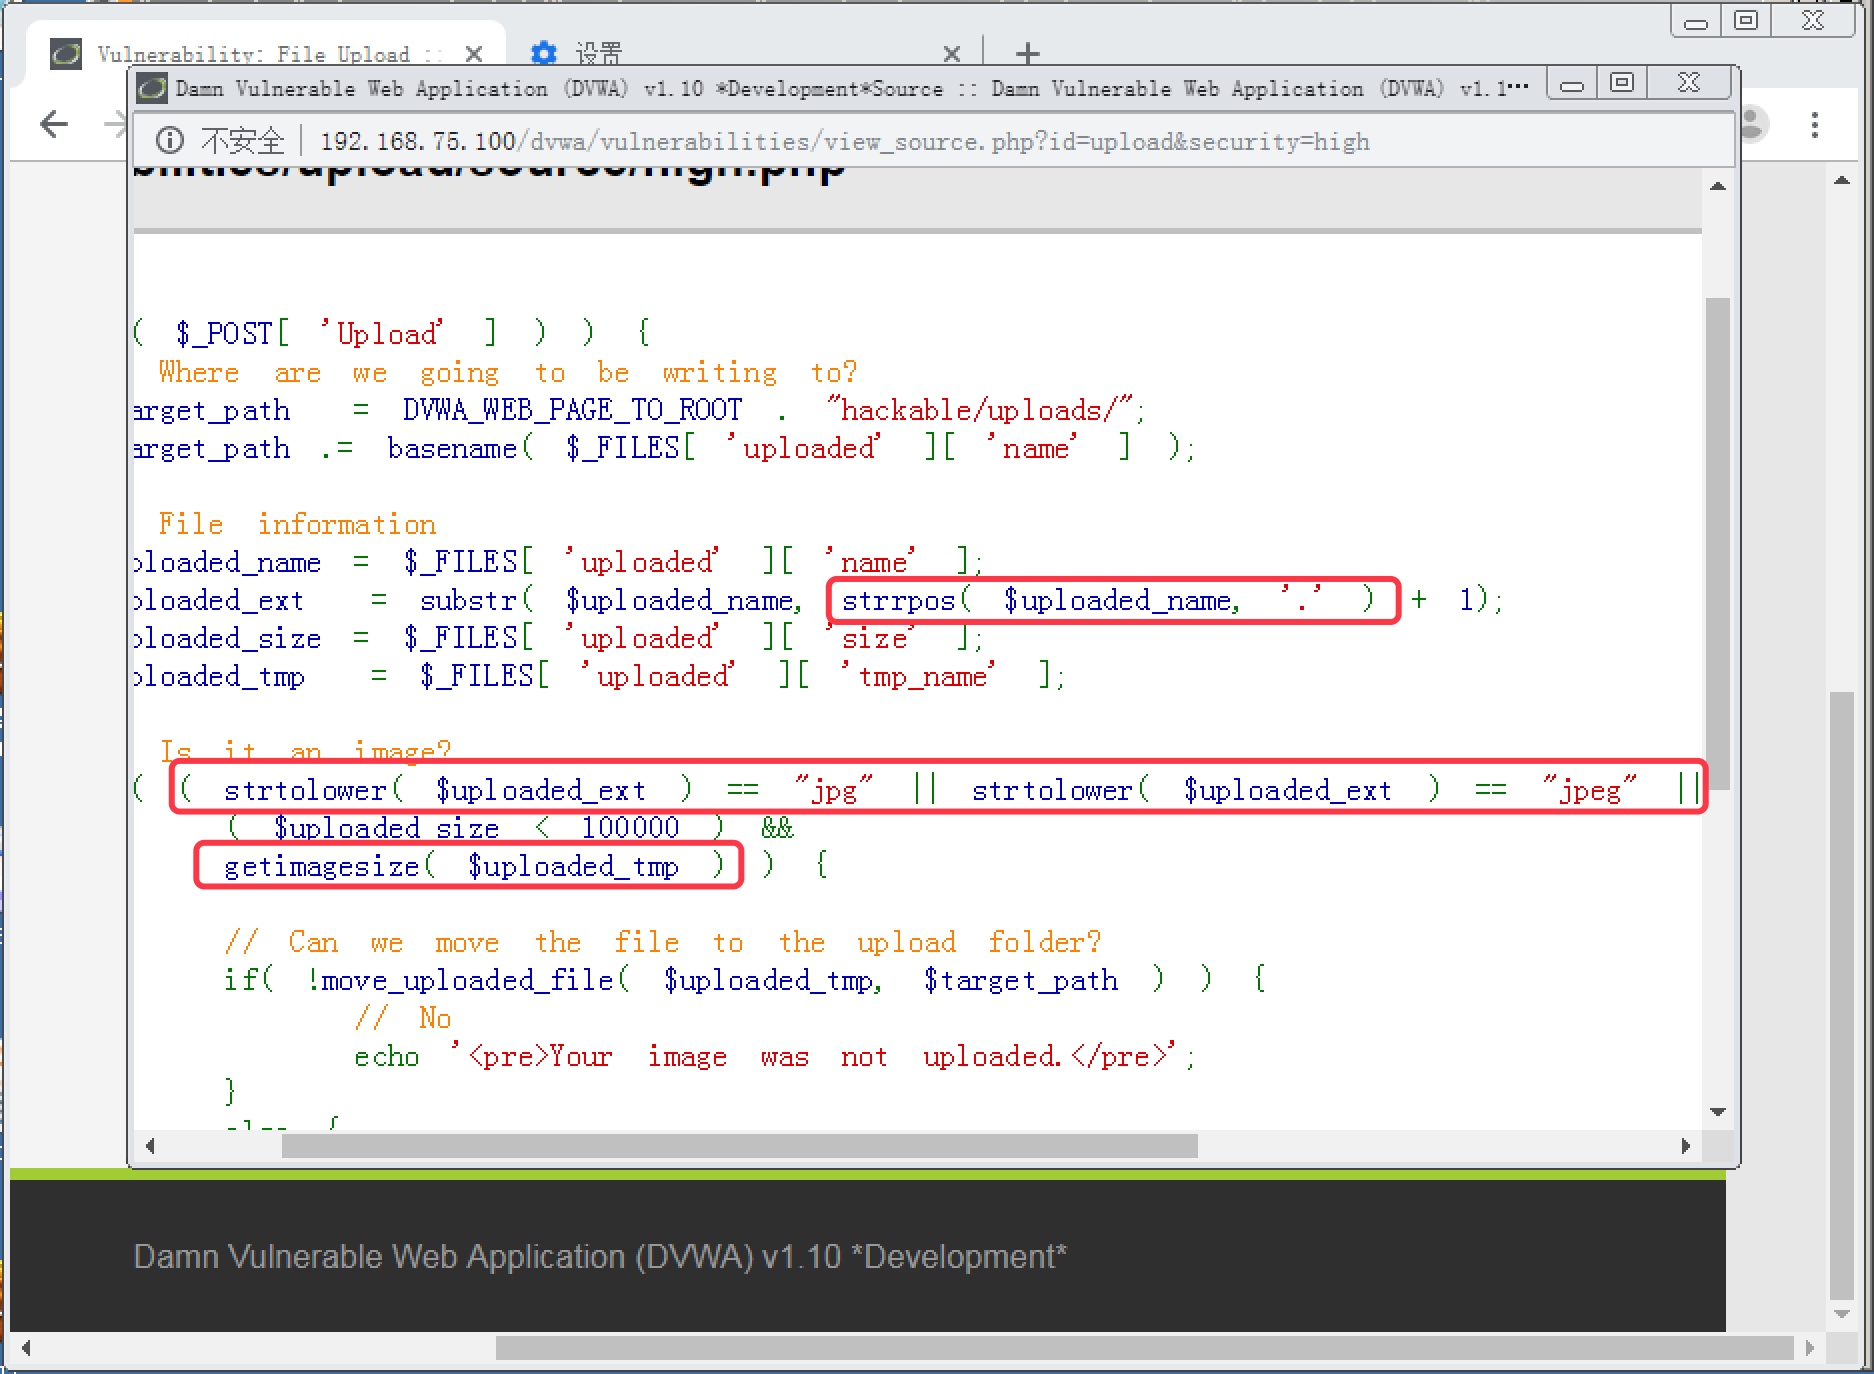Image resolution: width=1874 pixels, height=1374 pixels.
Task: Minimize the main browser window
Action: pos(1696,21)
